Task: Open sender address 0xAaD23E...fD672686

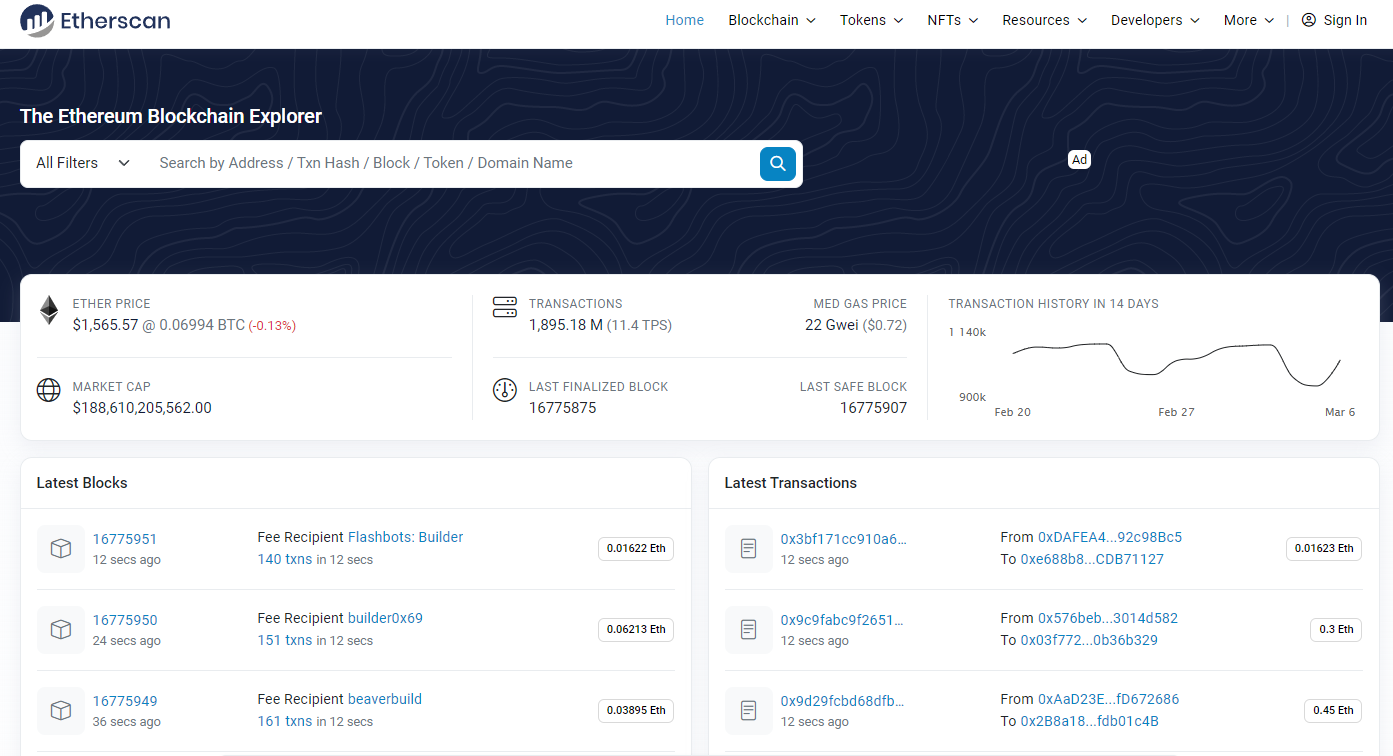Action: tap(1109, 699)
